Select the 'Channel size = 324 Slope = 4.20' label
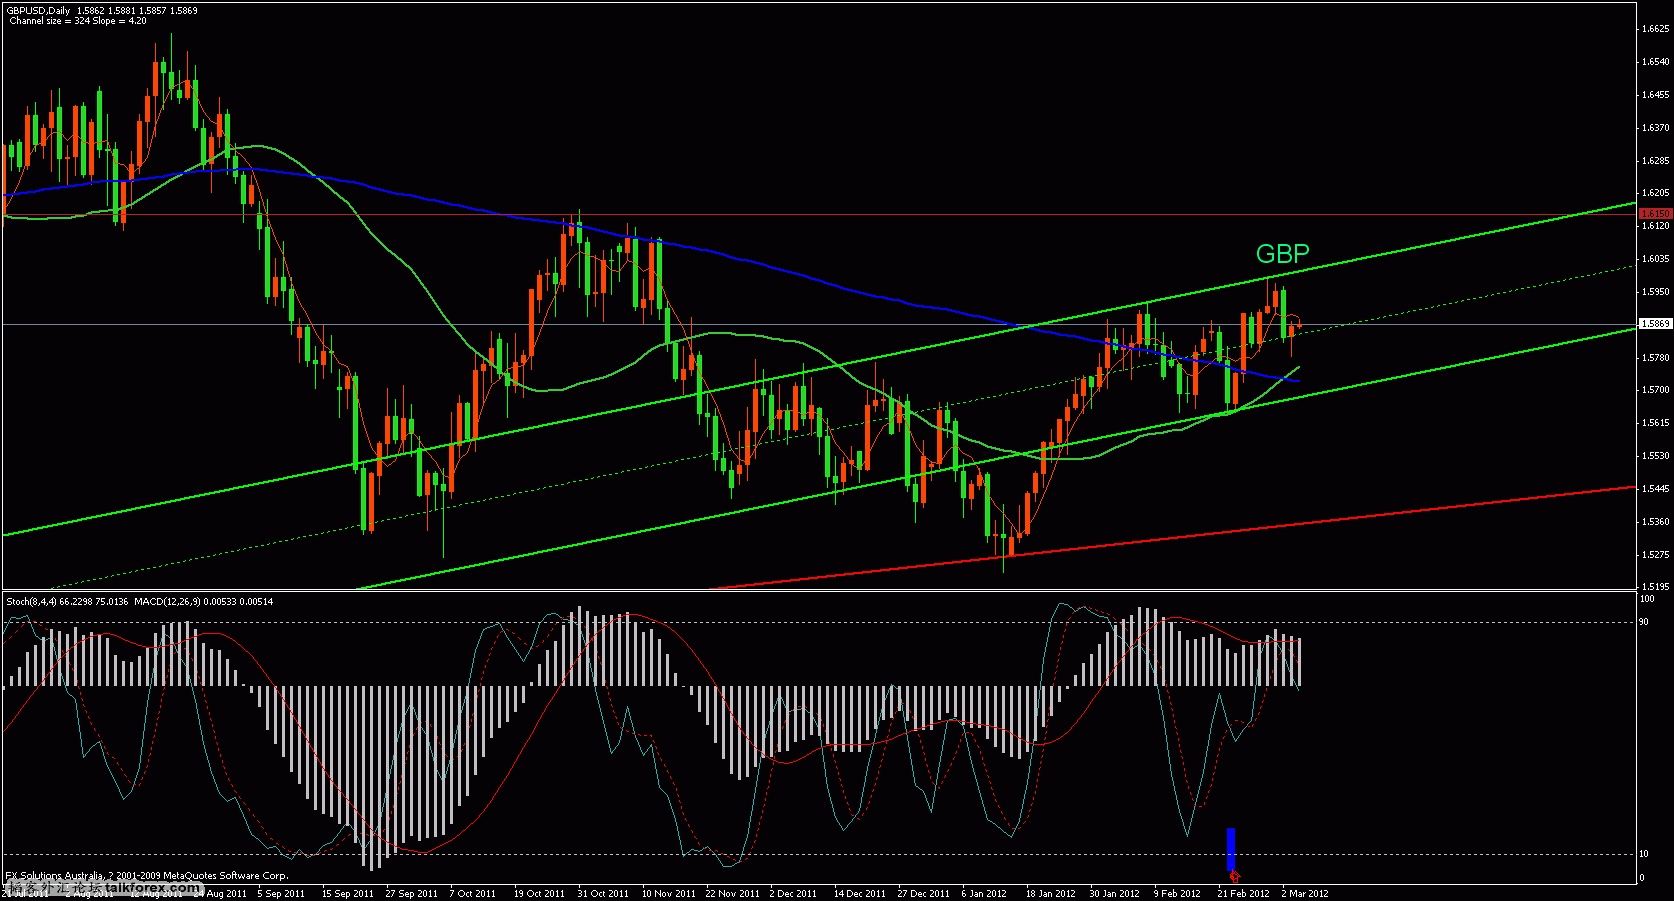 (x=77, y=21)
